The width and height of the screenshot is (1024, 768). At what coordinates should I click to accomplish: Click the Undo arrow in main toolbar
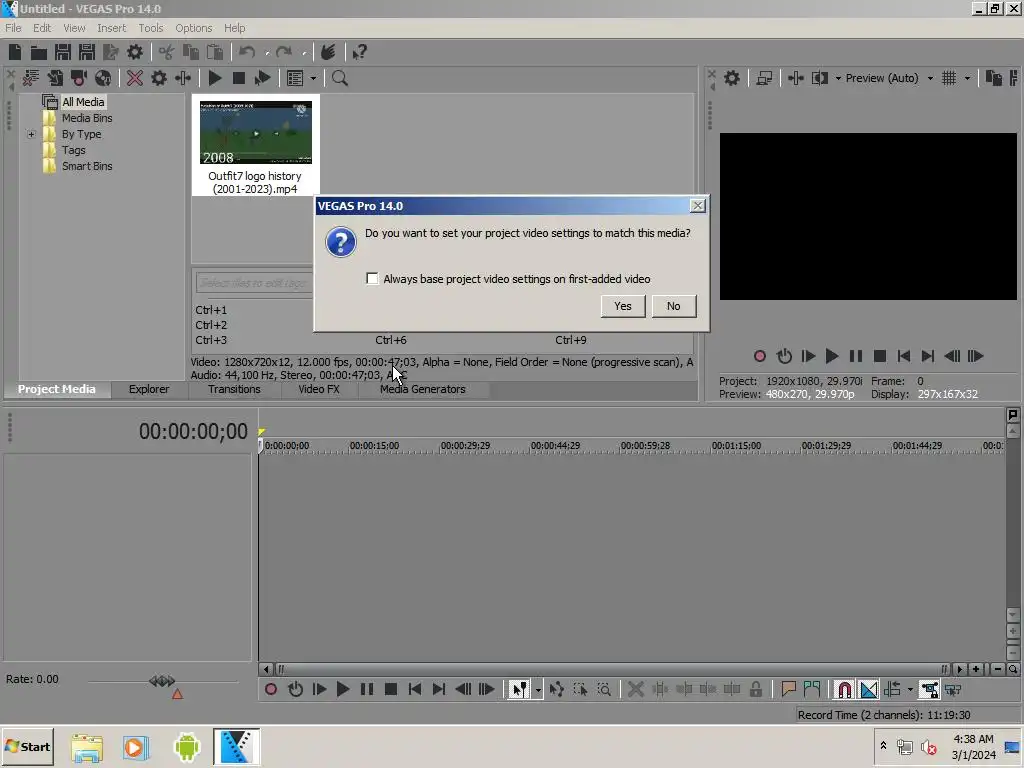point(247,52)
